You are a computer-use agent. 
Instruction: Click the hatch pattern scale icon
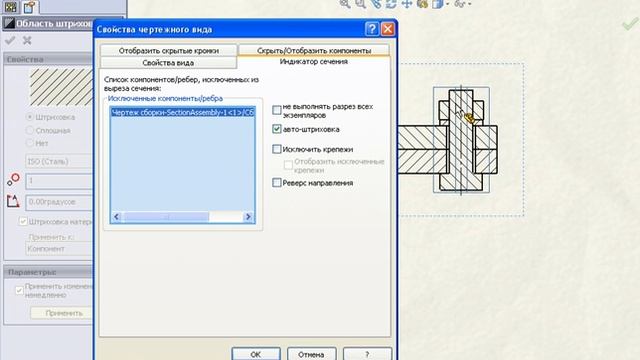click(x=13, y=180)
